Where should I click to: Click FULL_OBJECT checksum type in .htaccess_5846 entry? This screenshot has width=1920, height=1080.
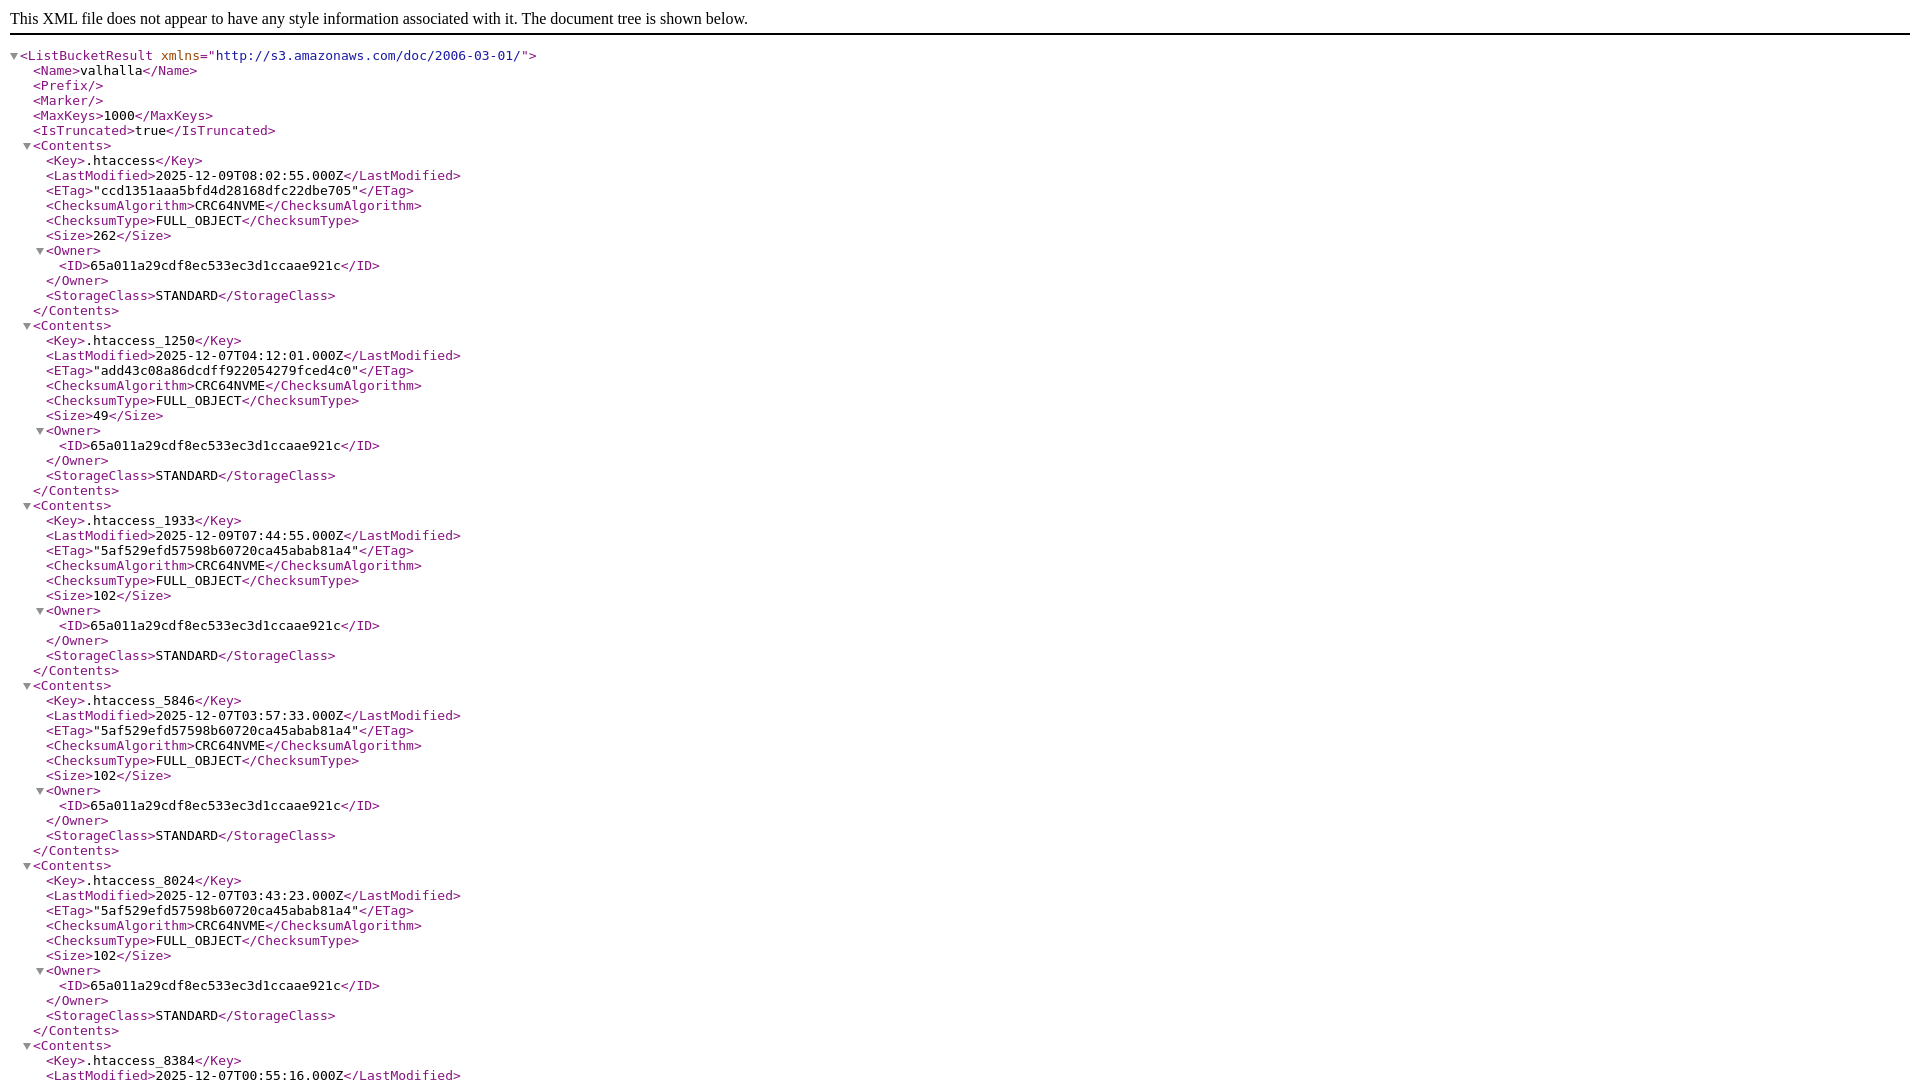[198, 761]
